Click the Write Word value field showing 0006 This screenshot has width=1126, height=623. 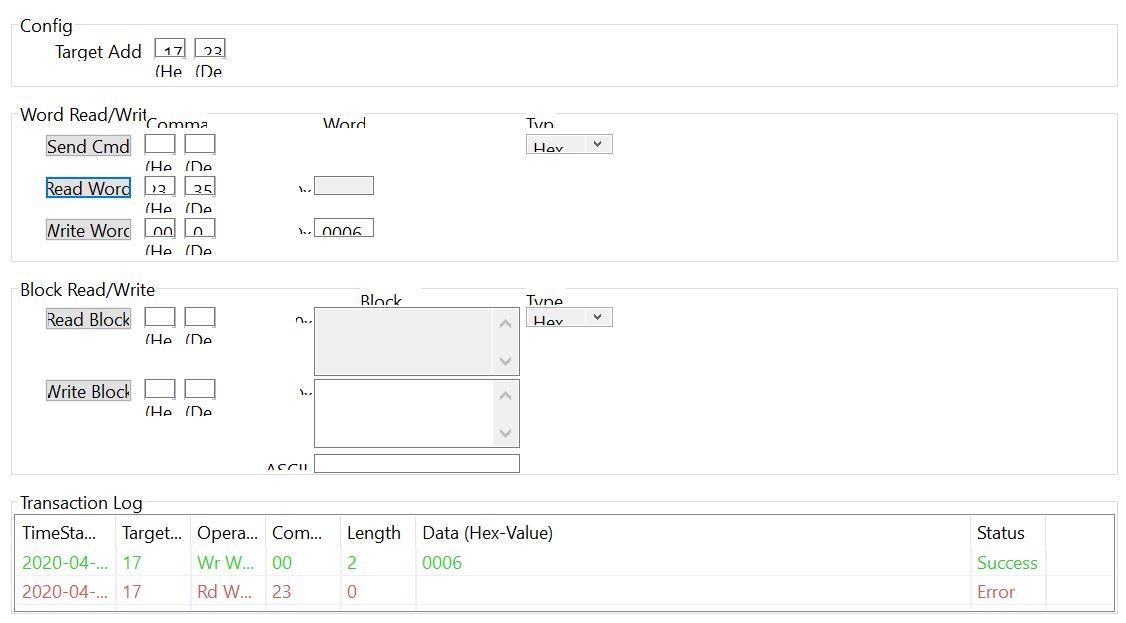343,228
